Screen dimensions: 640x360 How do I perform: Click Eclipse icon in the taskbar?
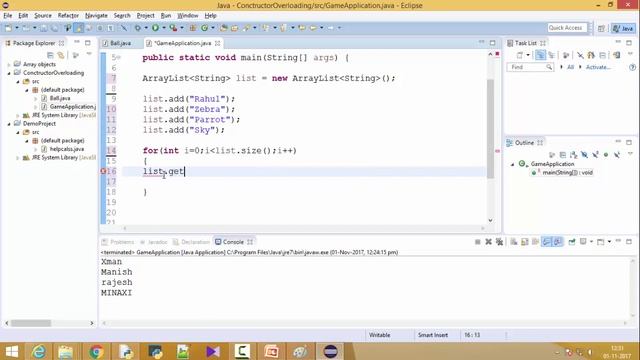click(330, 351)
